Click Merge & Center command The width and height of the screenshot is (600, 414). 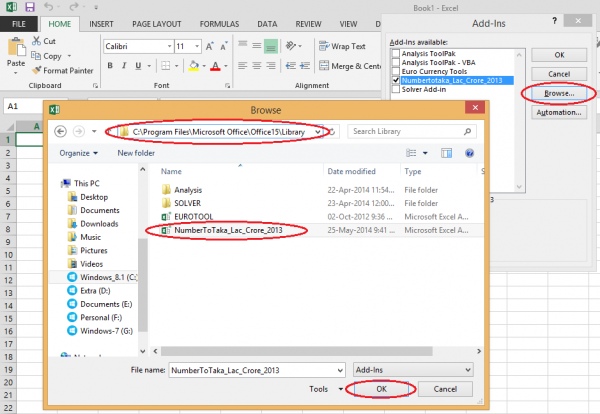tap(350, 66)
